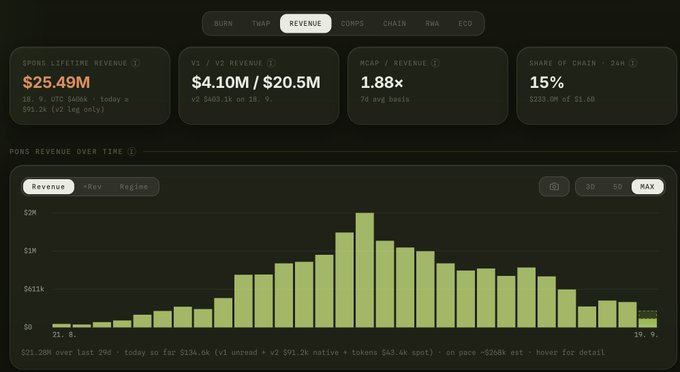
Task: Click the 15% share of chain value
Action: [x=546, y=82]
